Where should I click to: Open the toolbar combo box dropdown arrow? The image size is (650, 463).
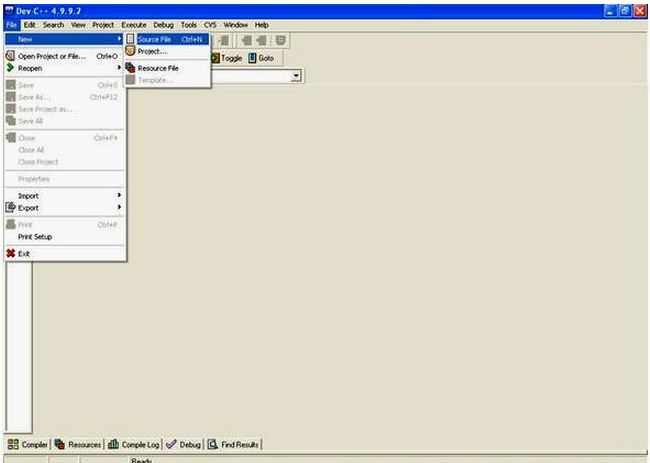(x=296, y=76)
